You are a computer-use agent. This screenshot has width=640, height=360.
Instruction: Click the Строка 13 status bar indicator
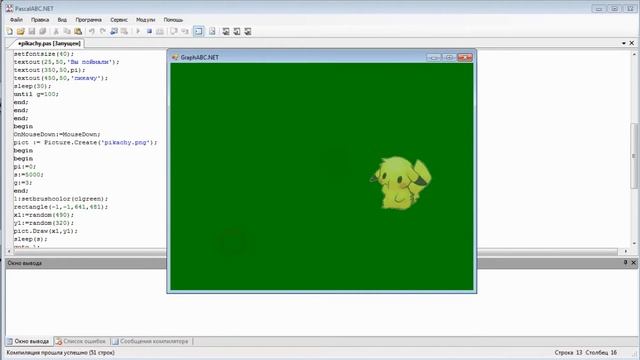click(568, 352)
